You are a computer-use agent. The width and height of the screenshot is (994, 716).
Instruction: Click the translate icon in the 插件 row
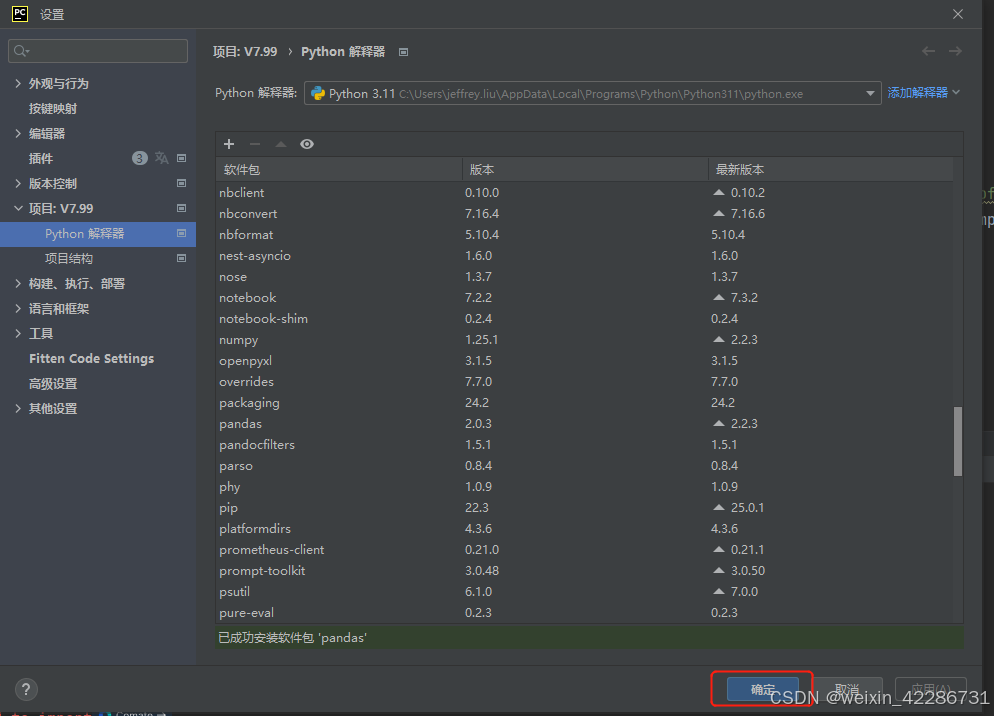pos(162,158)
